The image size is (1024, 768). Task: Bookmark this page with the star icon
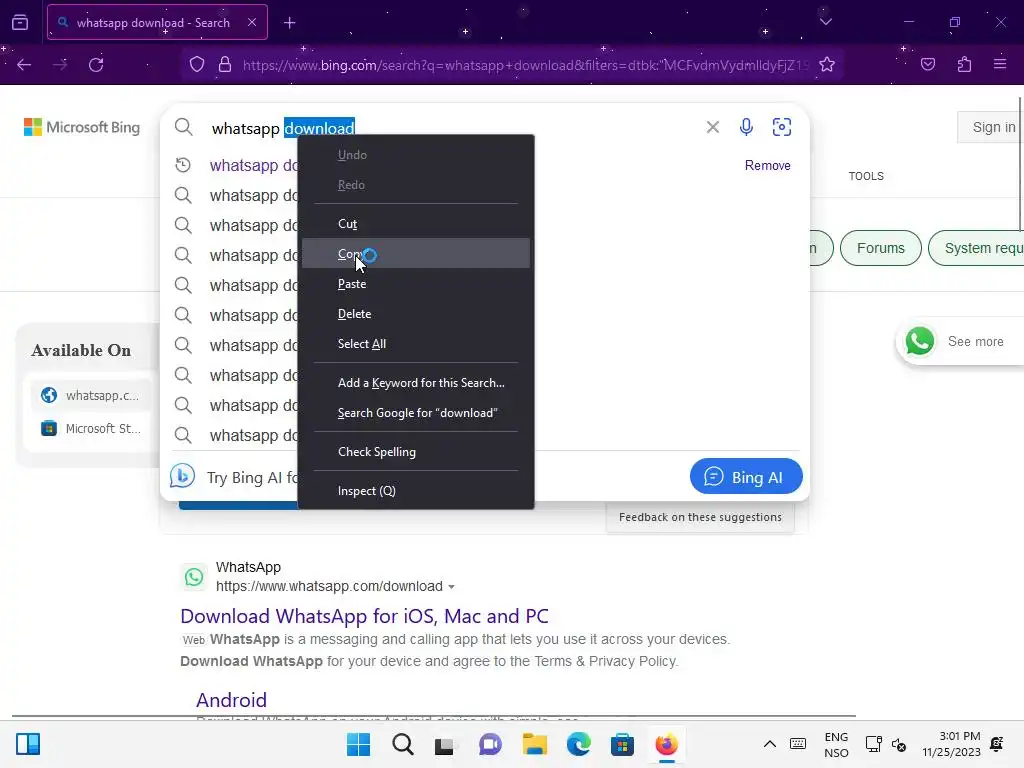(x=827, y=65)
